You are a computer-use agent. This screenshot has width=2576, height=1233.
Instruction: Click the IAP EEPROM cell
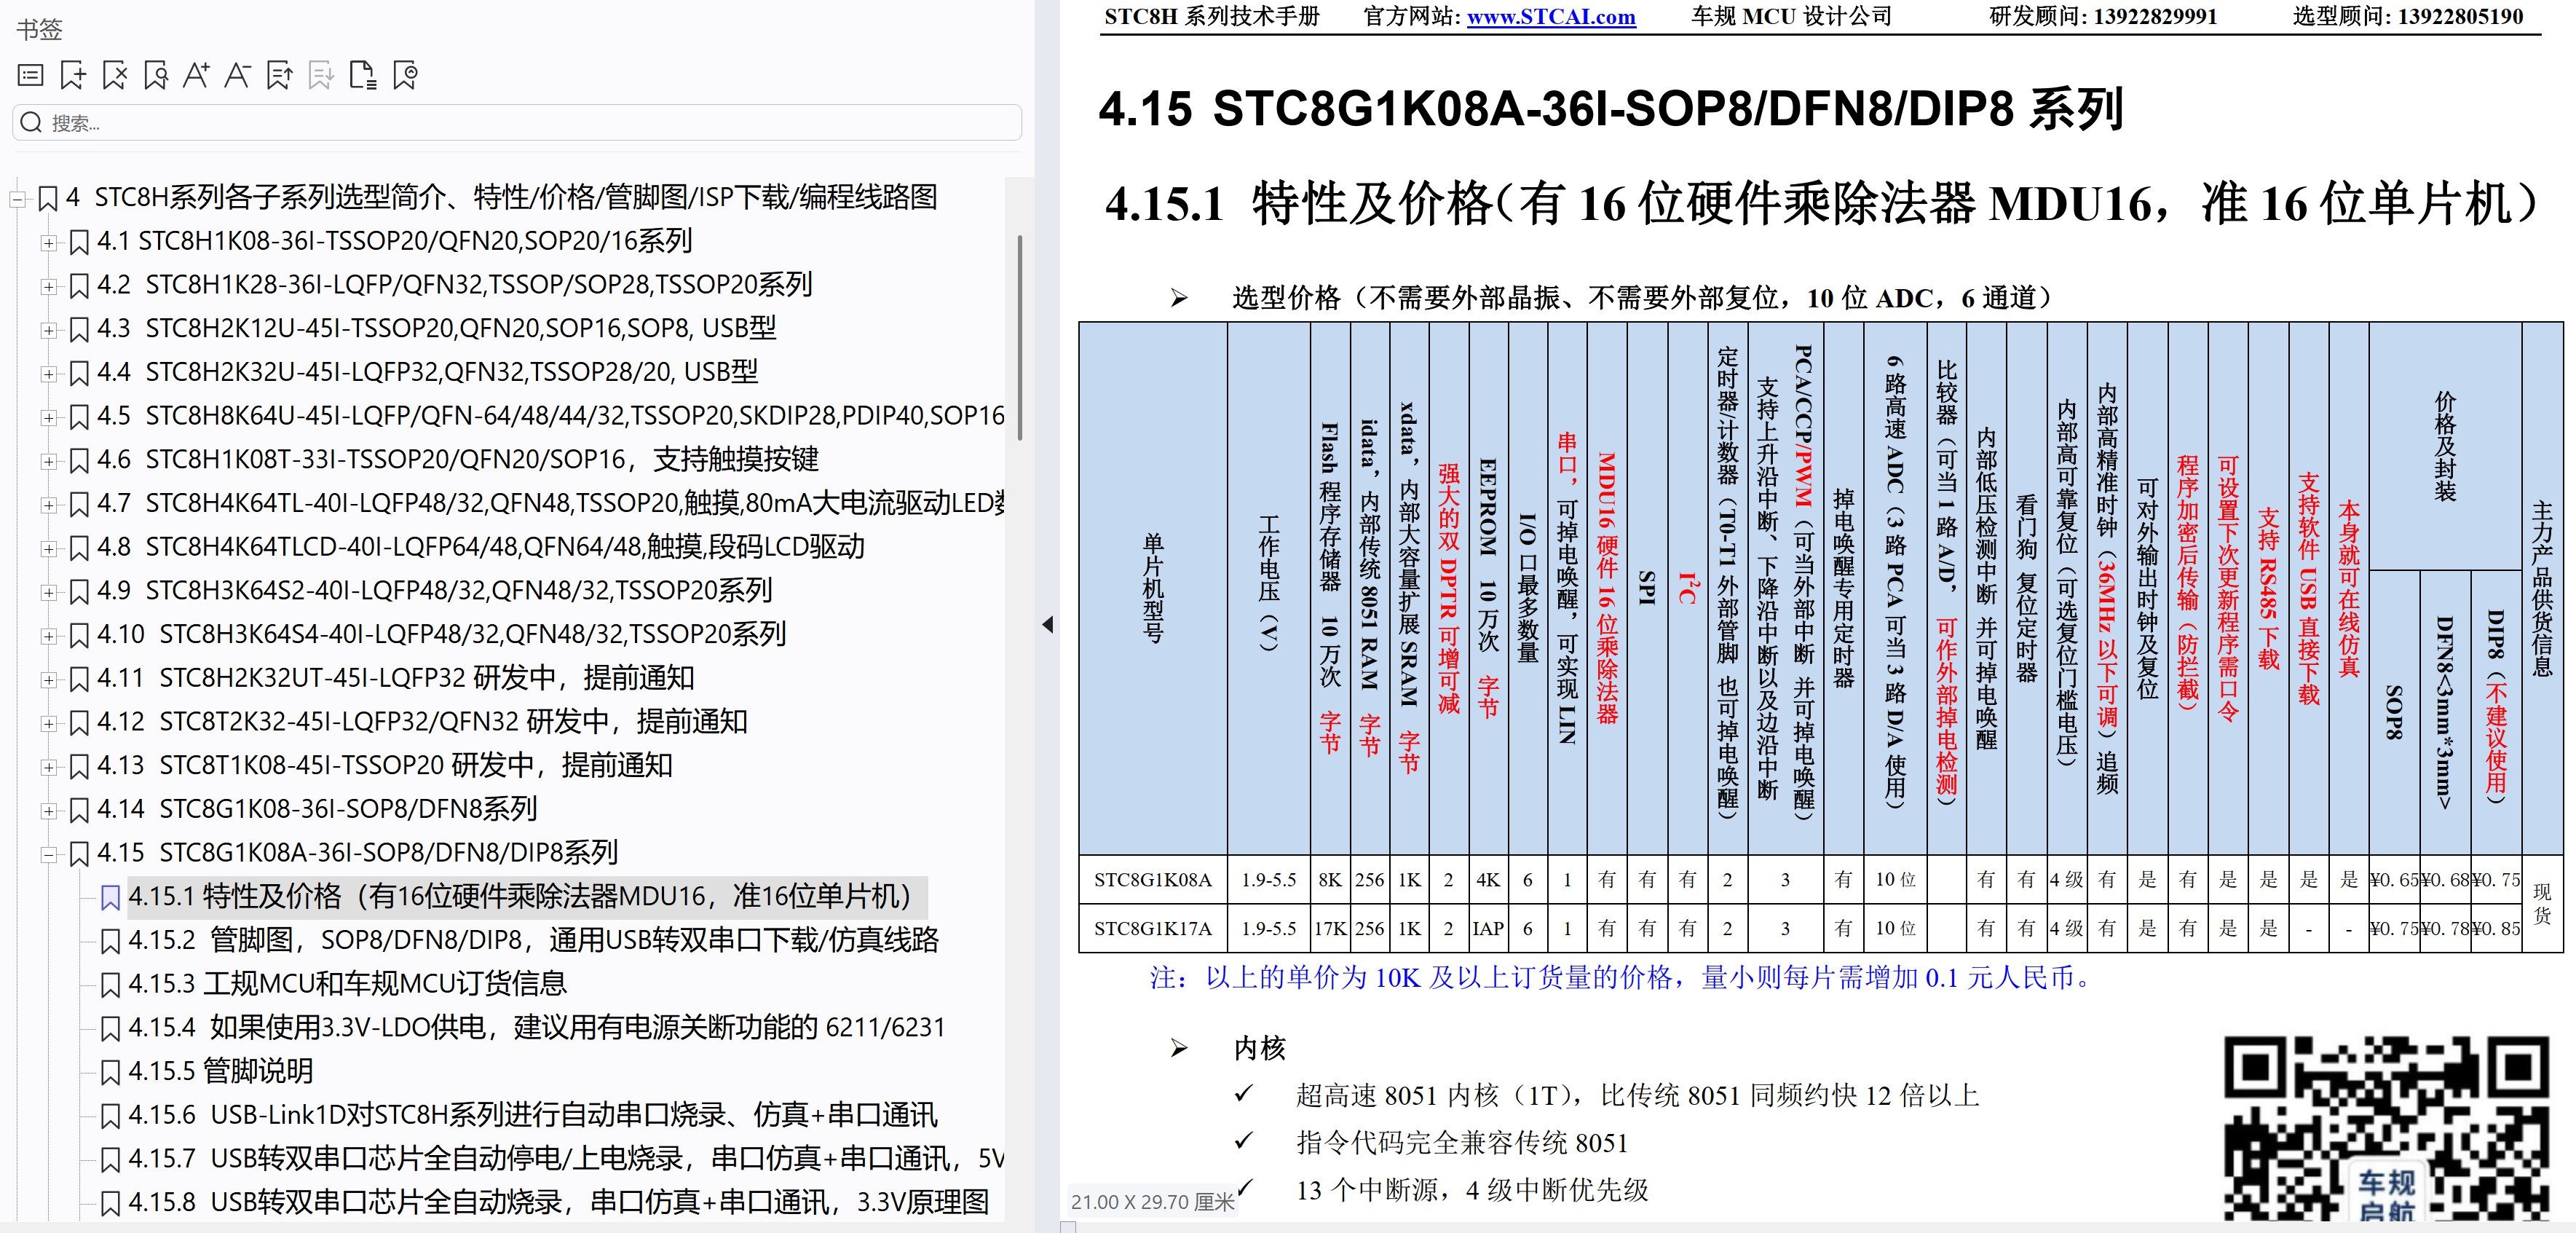coord(1488,929)
